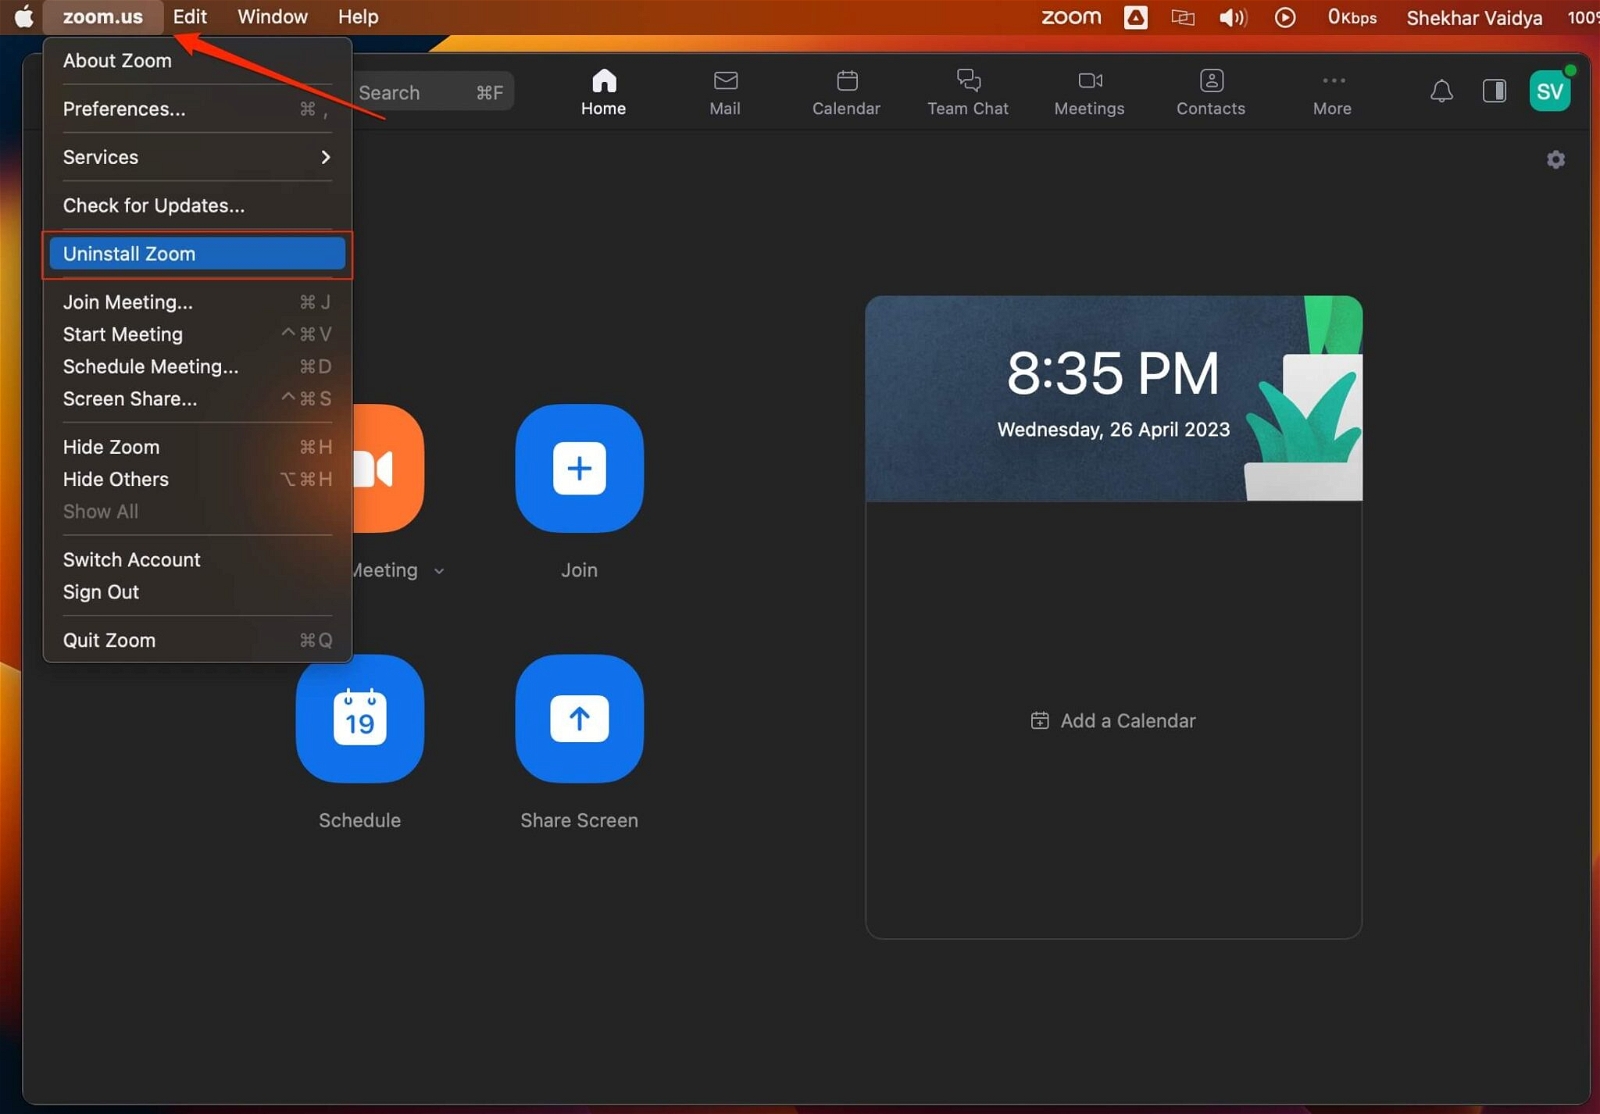
Task: Open the Contacts tab
Action: click(1210, 92)
